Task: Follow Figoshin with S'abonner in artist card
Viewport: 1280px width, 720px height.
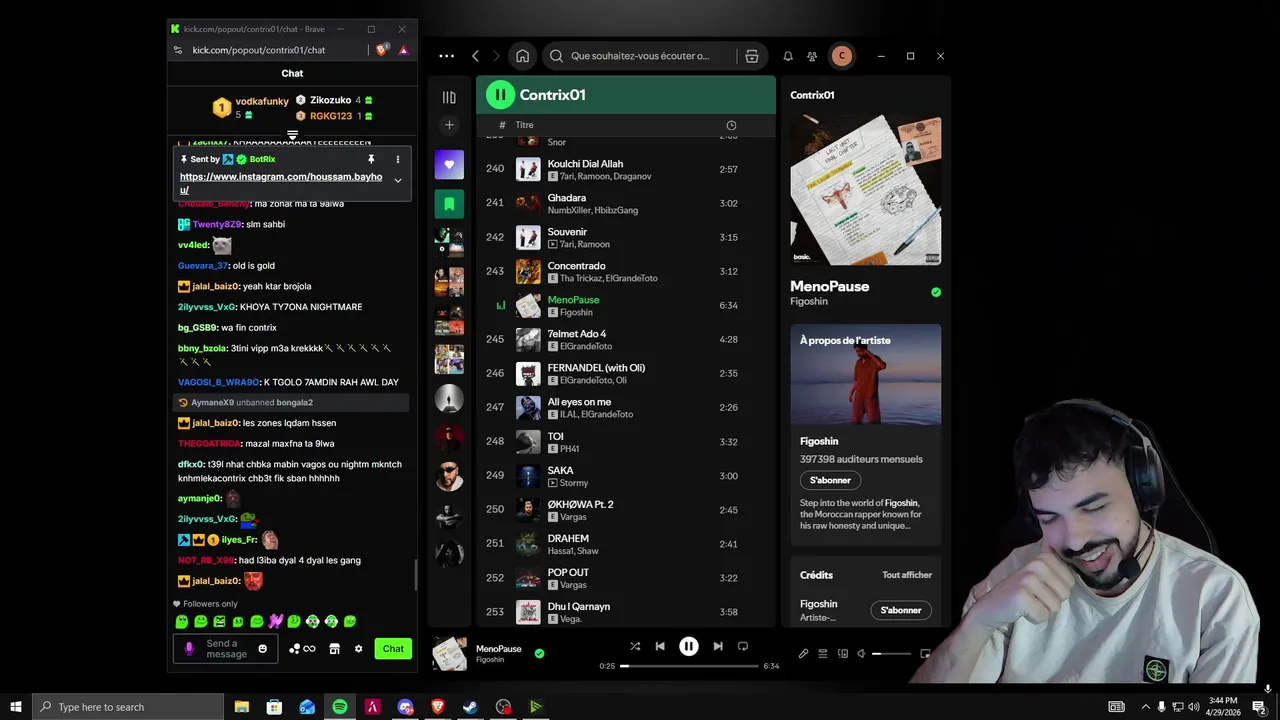Action: click(x=830, y=480)
